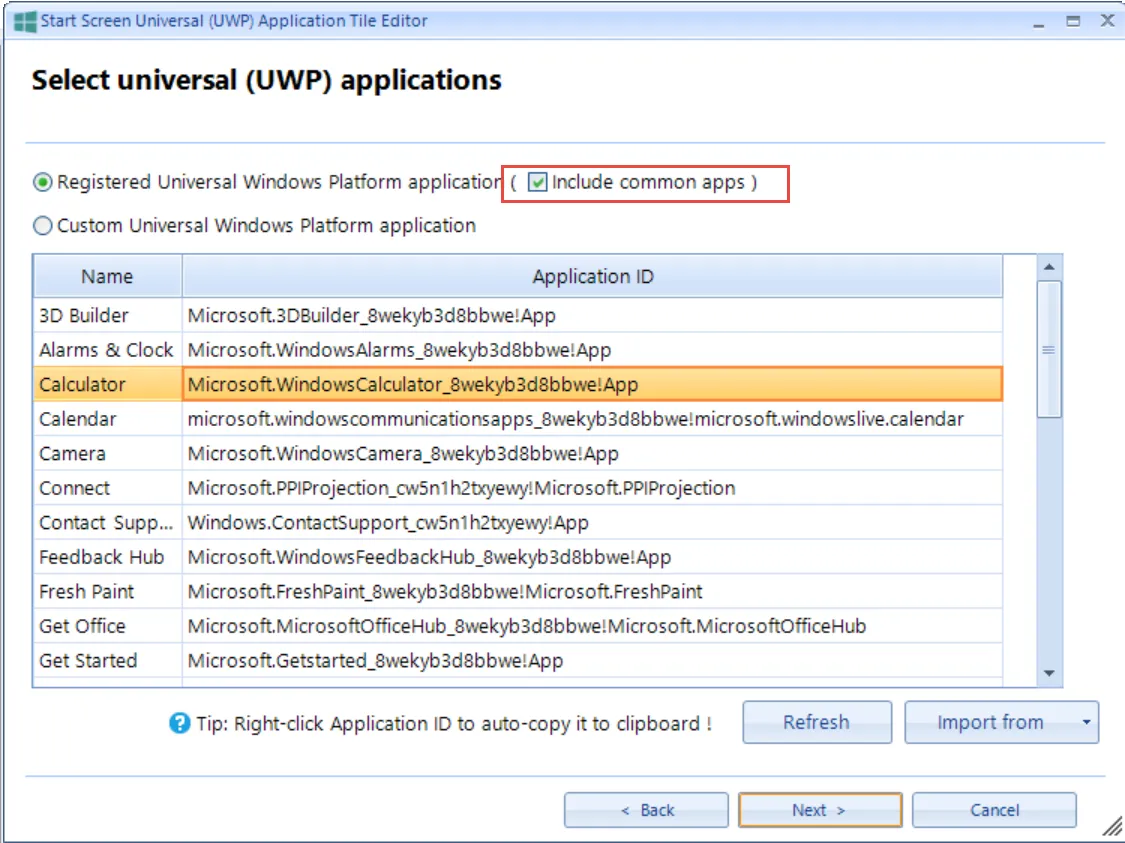Click the windowslive.calendar Application ID cell
The width and height of the screenshot is (1125, 843).
coord(593,419)
